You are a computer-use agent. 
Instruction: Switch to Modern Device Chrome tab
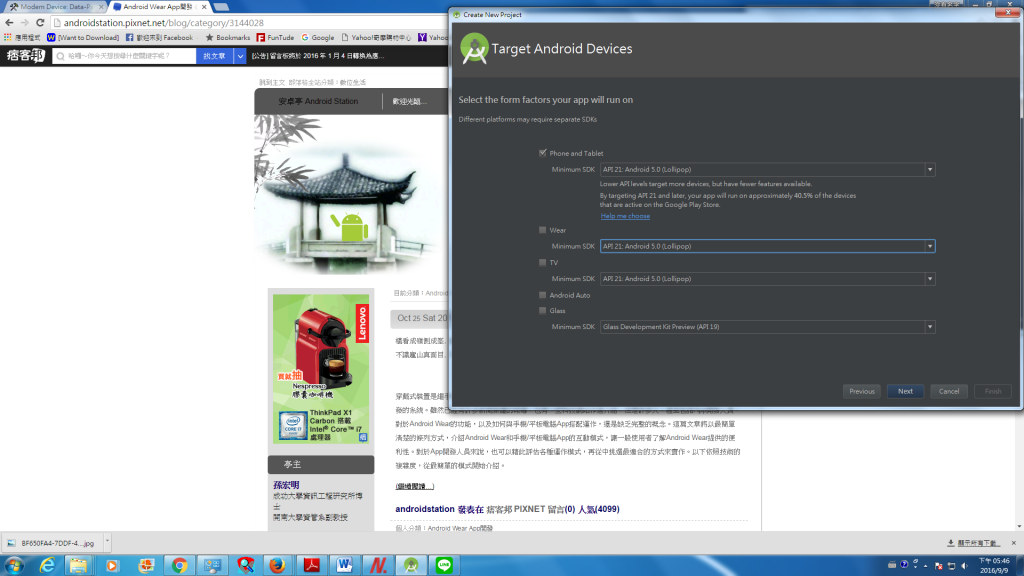point(54,7)
